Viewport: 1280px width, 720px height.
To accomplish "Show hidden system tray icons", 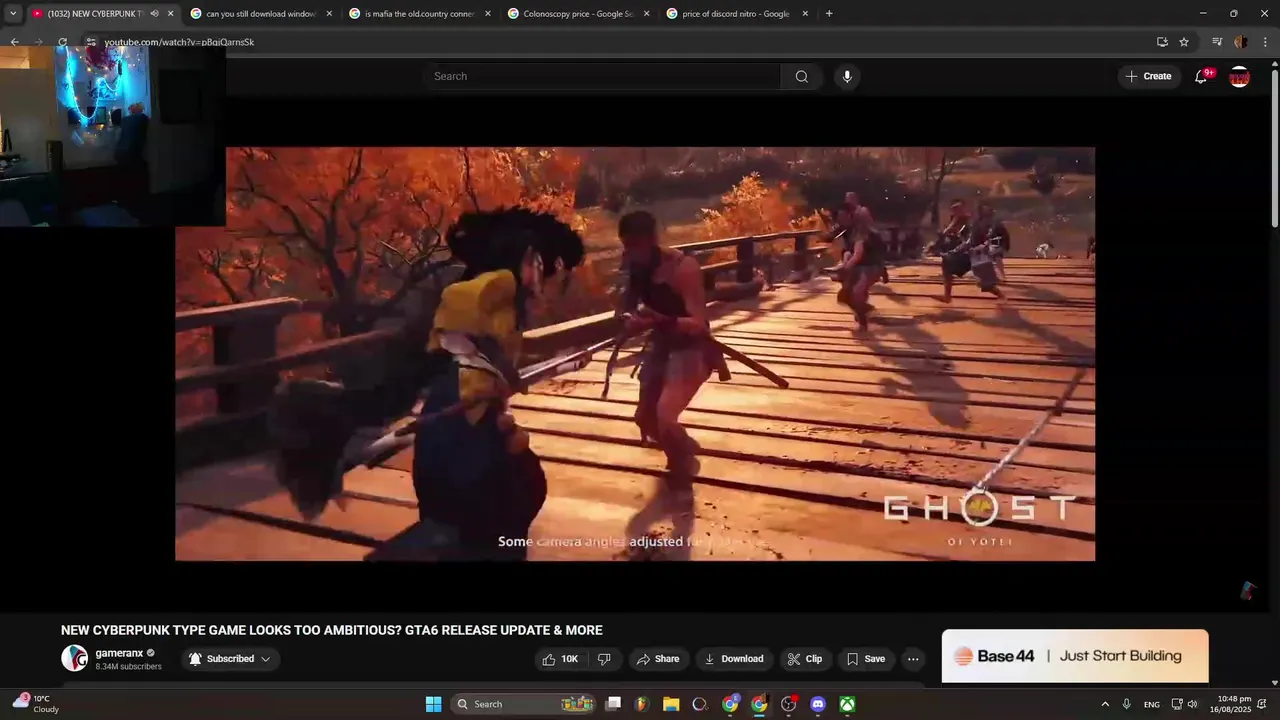I will click(x=1105, y=704).
